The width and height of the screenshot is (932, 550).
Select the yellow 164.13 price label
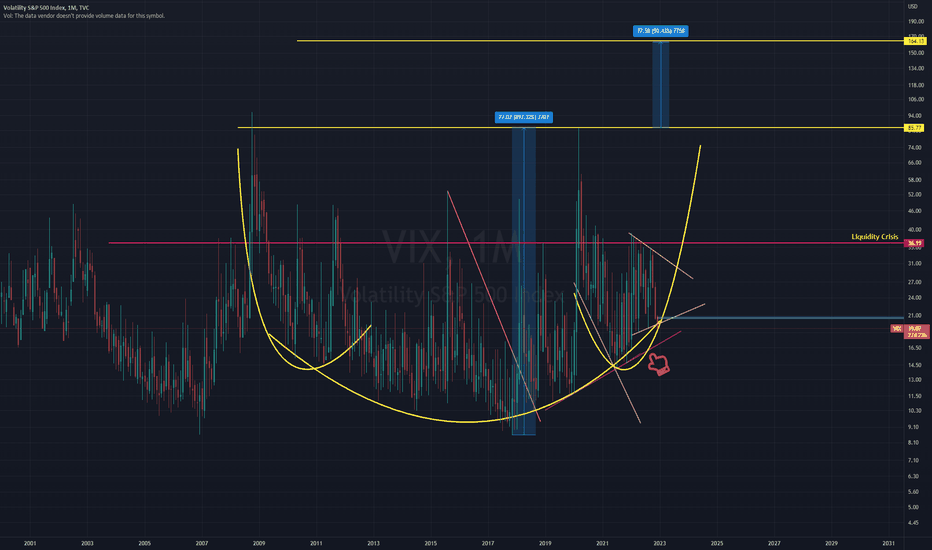coord(914,41)
